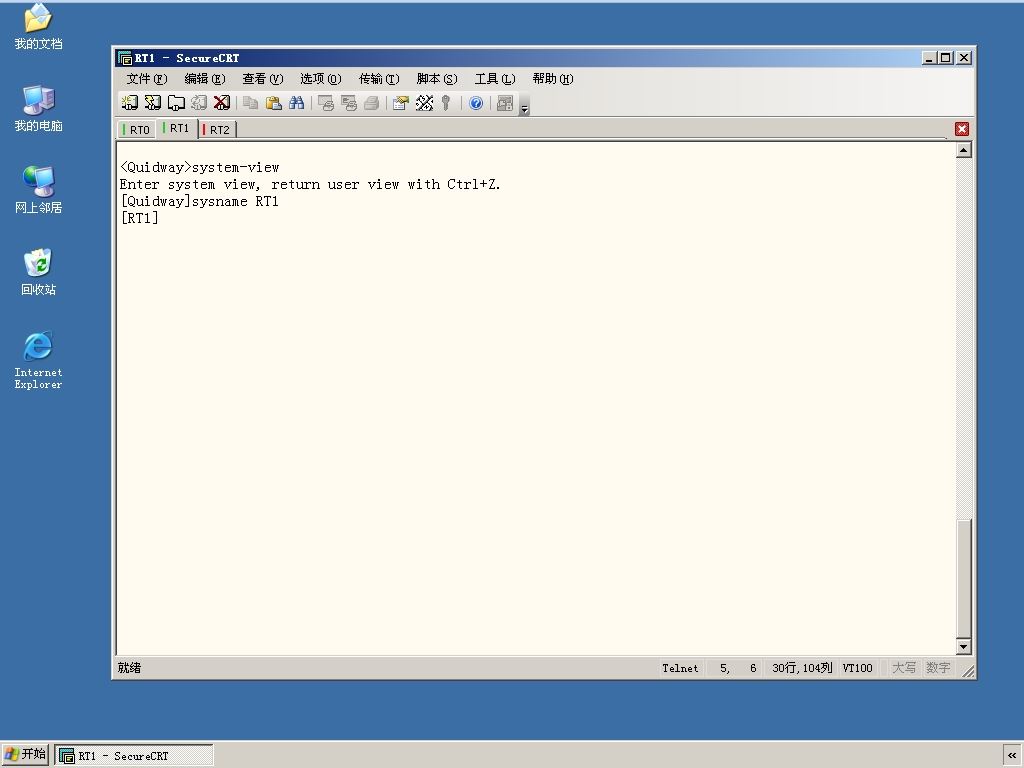Switch to the RT2 session tab

[x=217, y=130]
